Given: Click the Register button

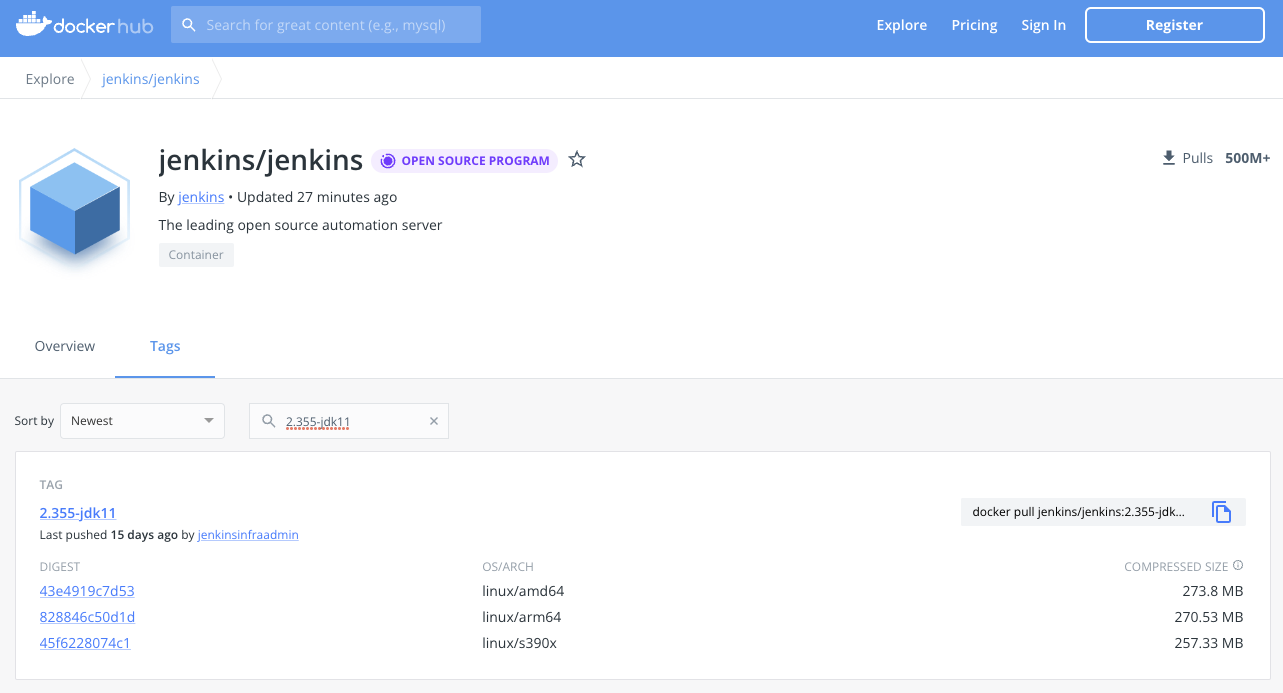Looking at the screenshot, I should pyautogui.click(x=1174, y=25).
